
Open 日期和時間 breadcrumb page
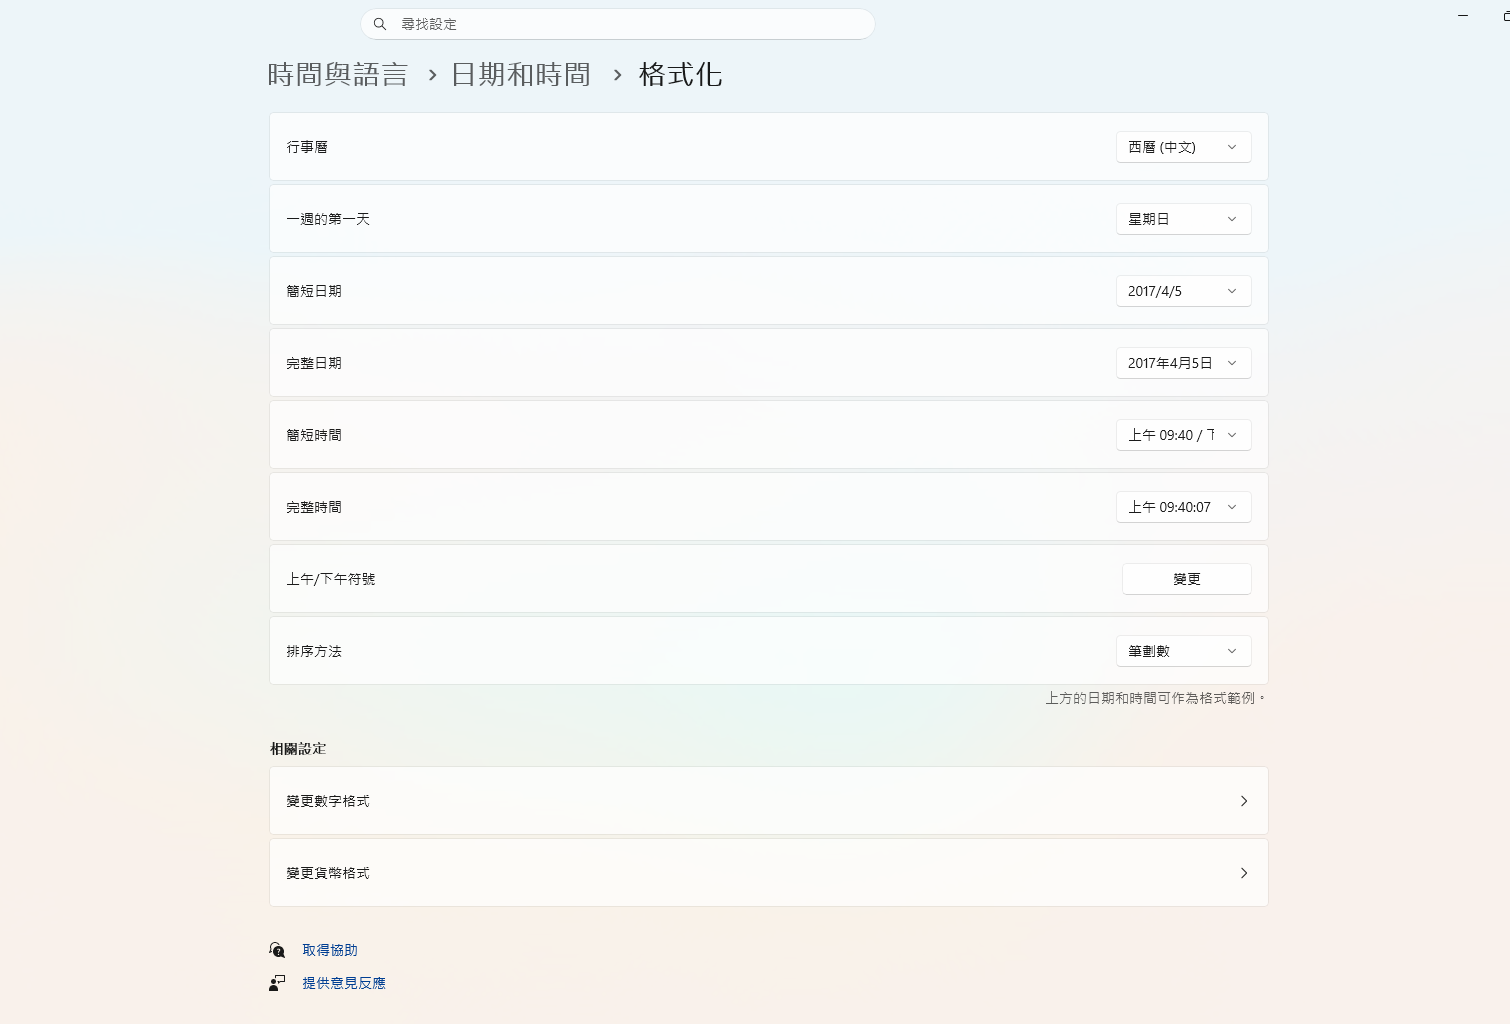521,75
